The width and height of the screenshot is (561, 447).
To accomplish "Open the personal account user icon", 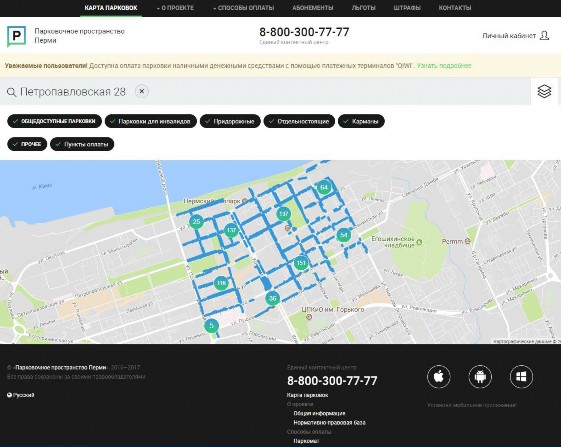I will click(544, 35).
